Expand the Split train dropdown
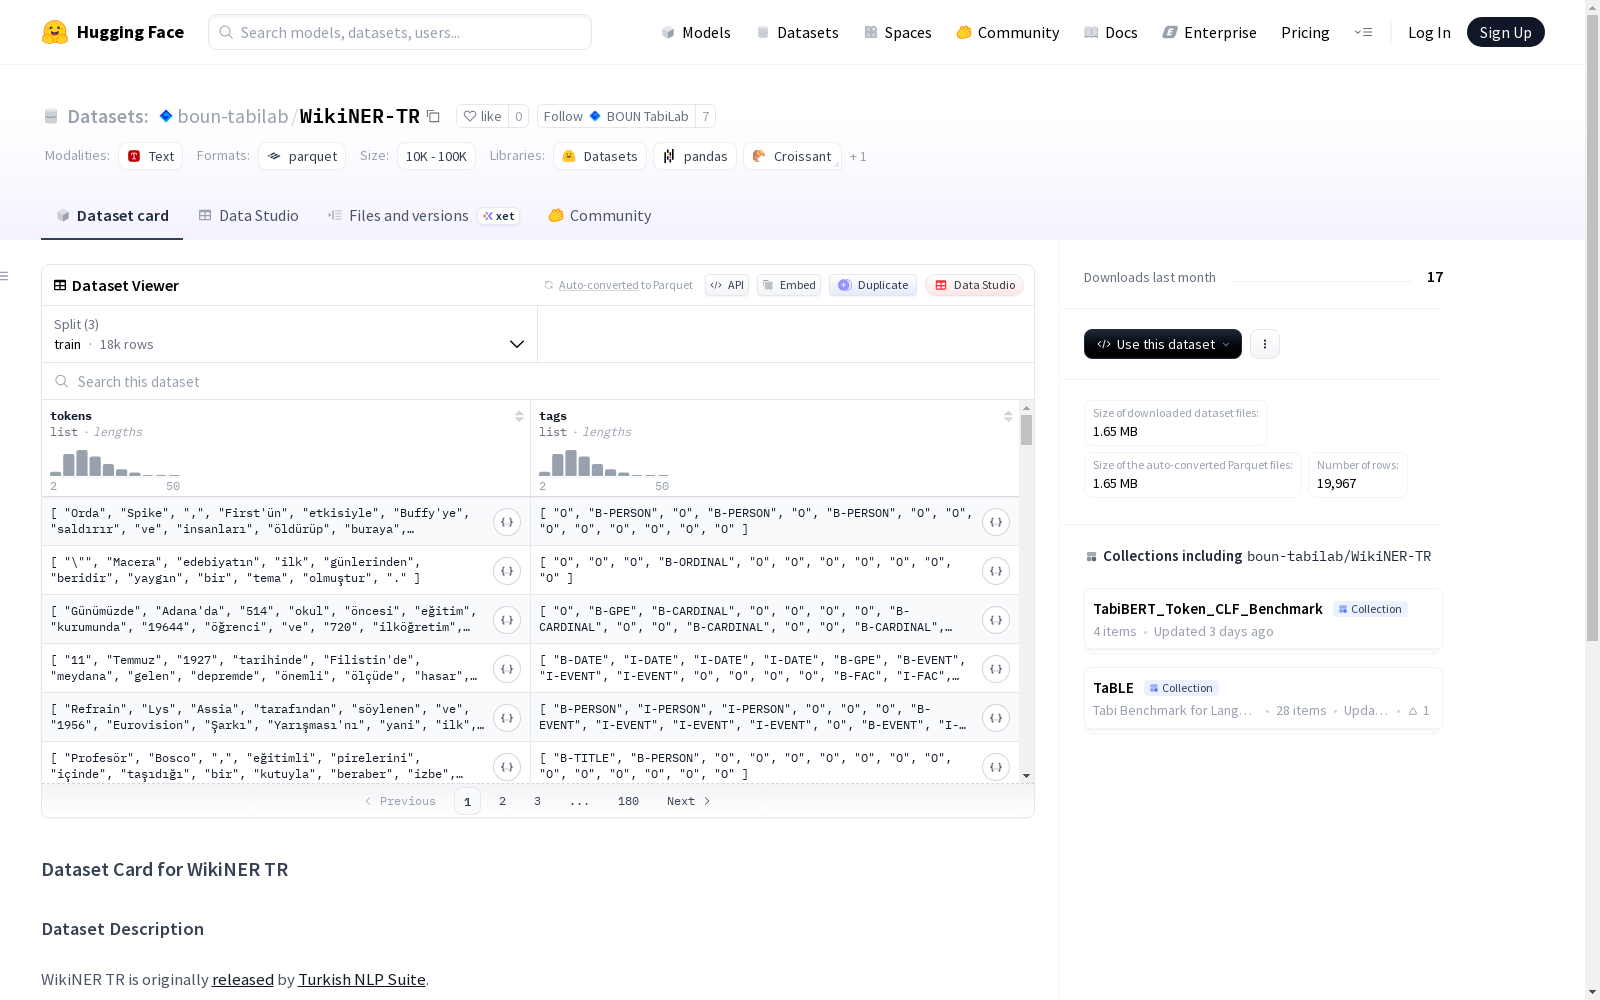 (x=290, y=334)
